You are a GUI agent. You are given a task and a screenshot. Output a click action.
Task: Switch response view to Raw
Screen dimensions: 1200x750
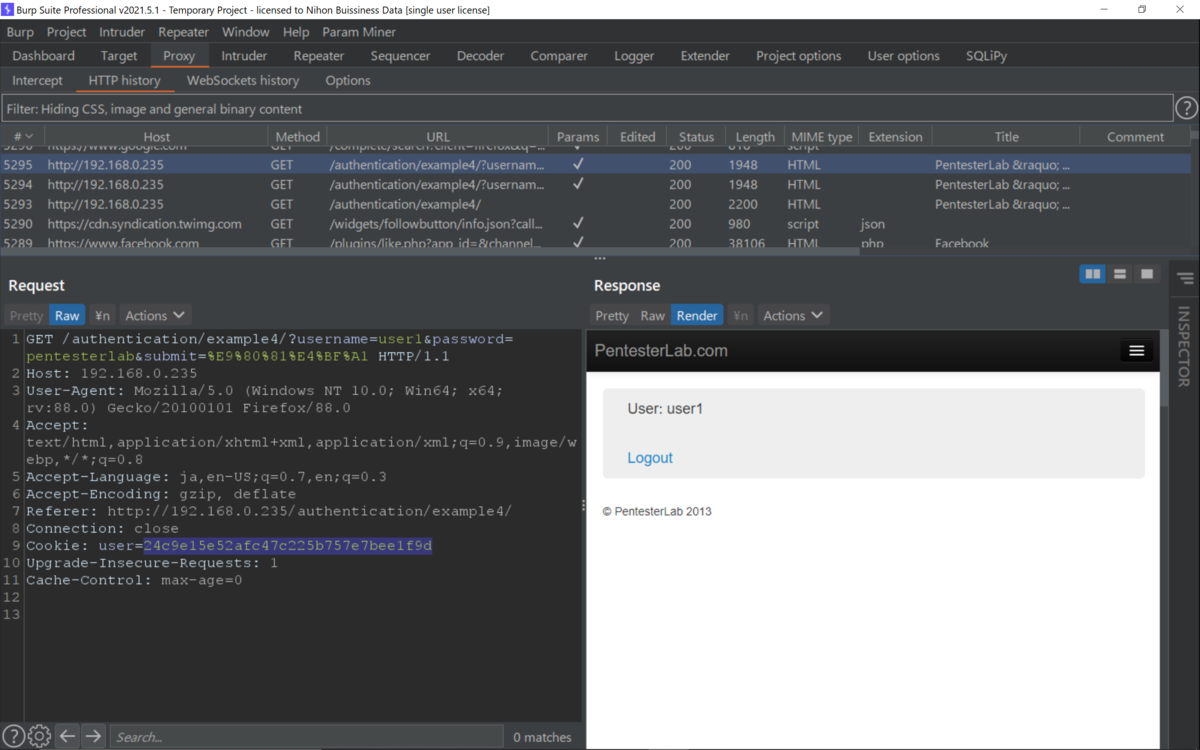(653, 315)
